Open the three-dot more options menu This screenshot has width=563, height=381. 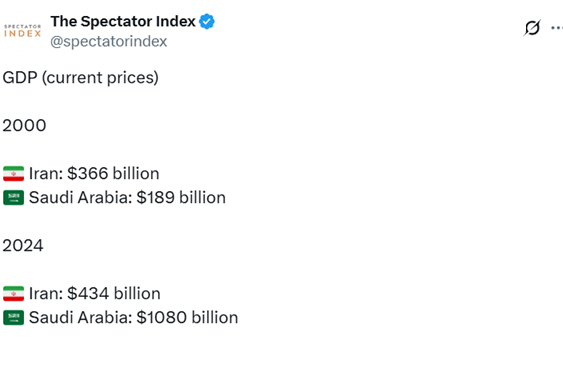click(x=557, y=28)
